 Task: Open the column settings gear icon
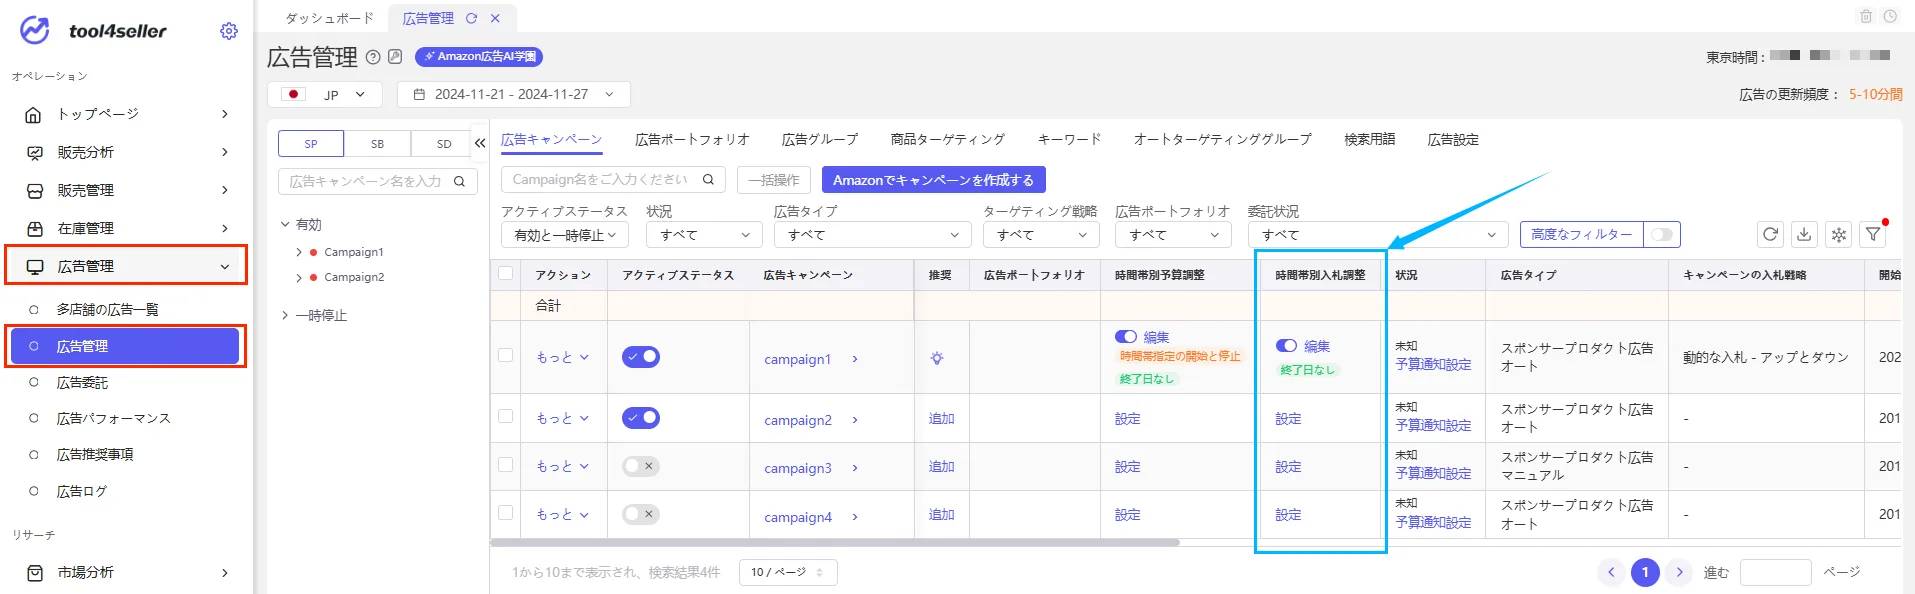(x=1838, y=234)
